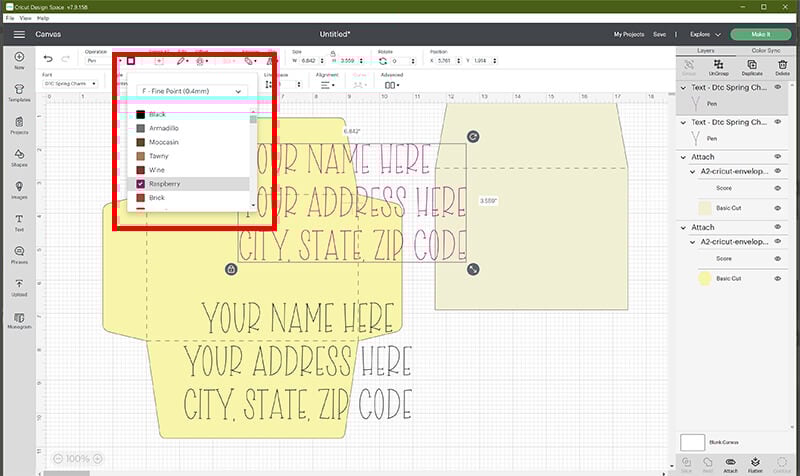Click the X position input field
This screenshot has height=476, width=800.
pyautogui.click(x=445, y=61)
